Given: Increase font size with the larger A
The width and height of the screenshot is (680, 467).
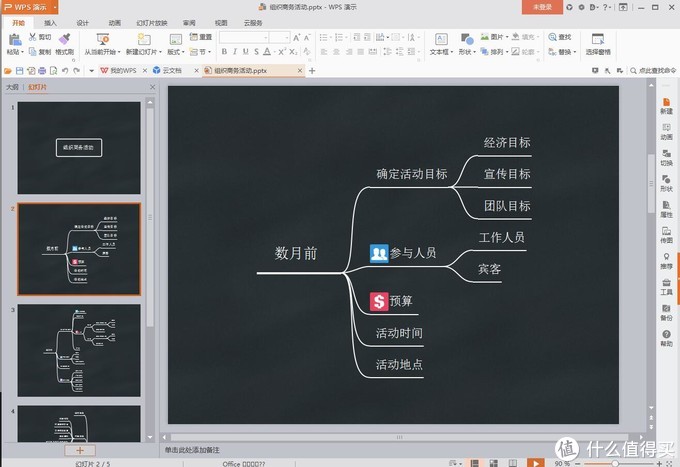Looking at the screenshot, I should [x=297, y=38].
